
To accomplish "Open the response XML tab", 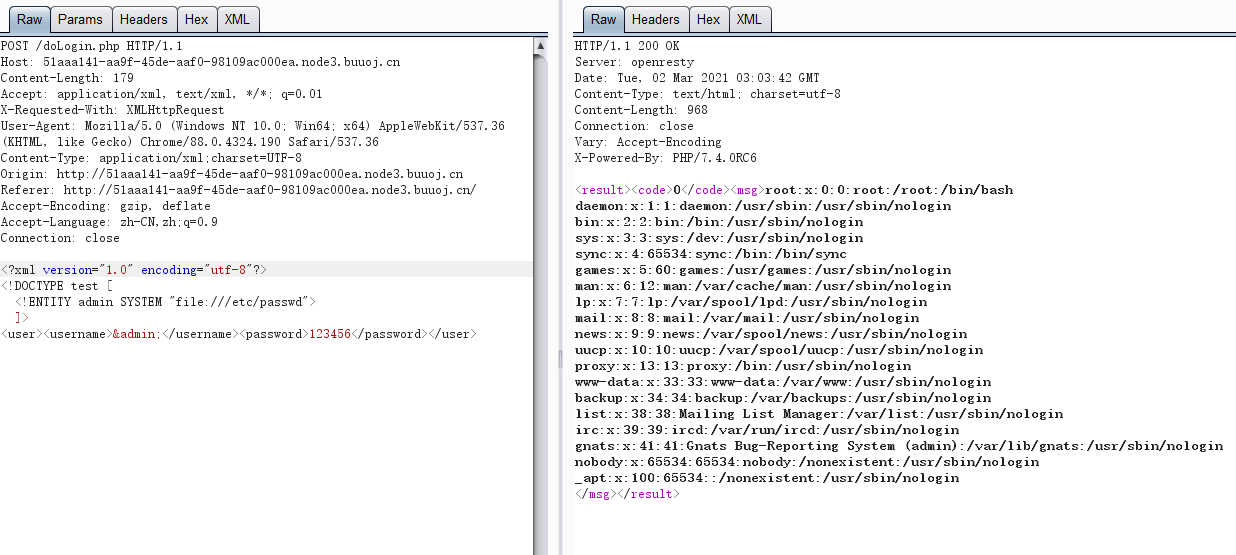I will pyautogui.click(x=749, y=19).
